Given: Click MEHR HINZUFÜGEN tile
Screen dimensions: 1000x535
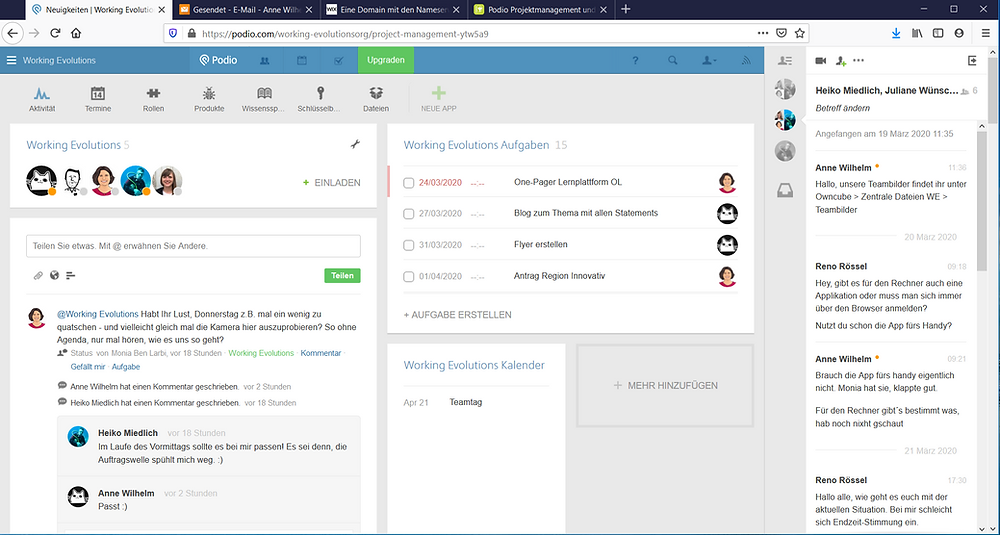Looking at the screenshot, I should [665, 386].
